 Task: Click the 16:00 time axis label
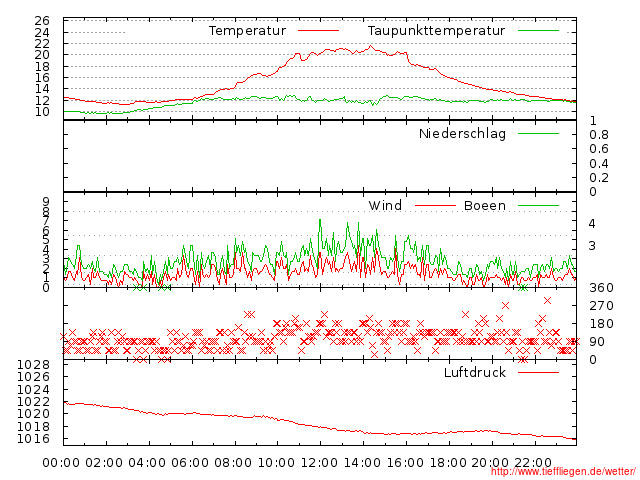(x=405, y=463)
